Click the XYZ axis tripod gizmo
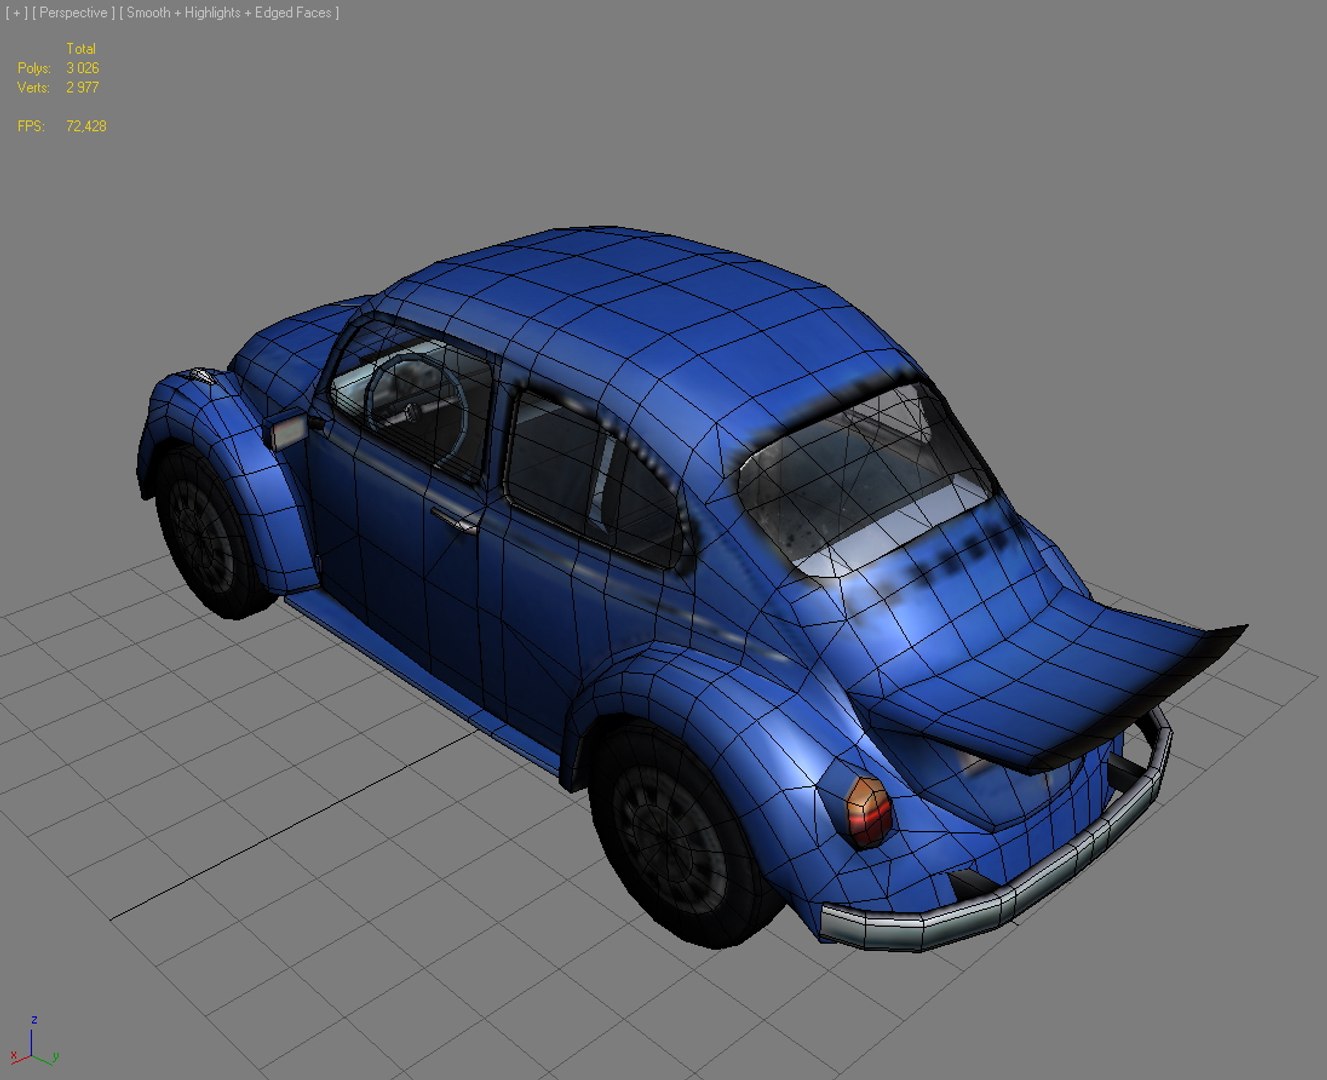The height and width of the screenshot is (1080, 1327). 34,1042
